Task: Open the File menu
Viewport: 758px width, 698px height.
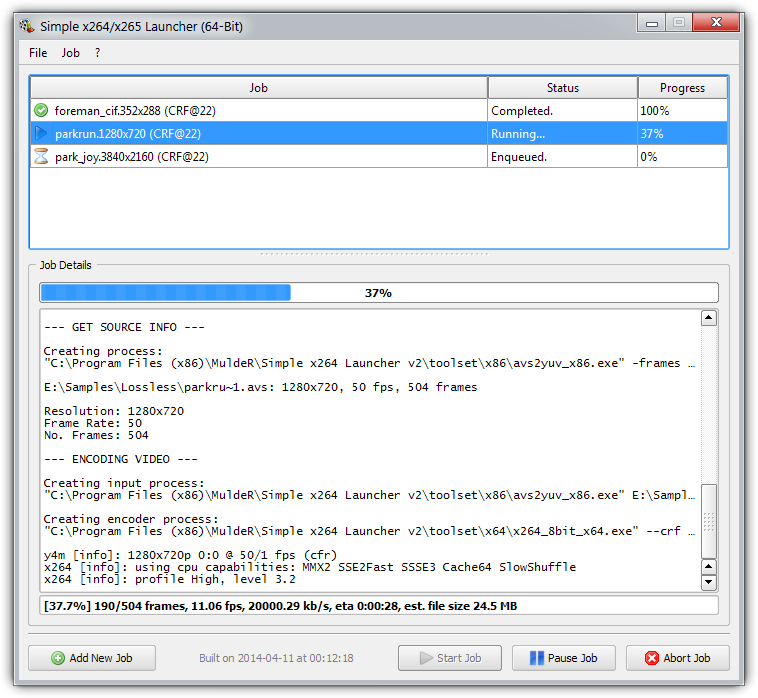Action: [x=38, y=53]
